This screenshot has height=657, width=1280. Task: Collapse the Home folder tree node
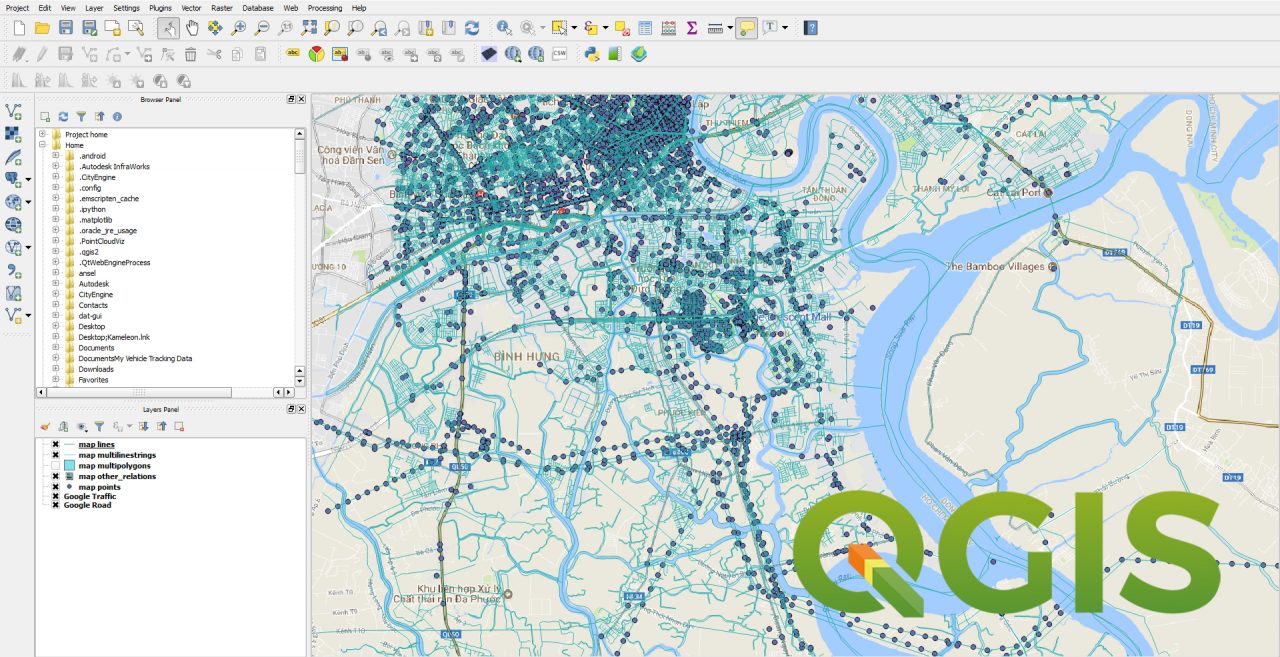coord(43,145)
